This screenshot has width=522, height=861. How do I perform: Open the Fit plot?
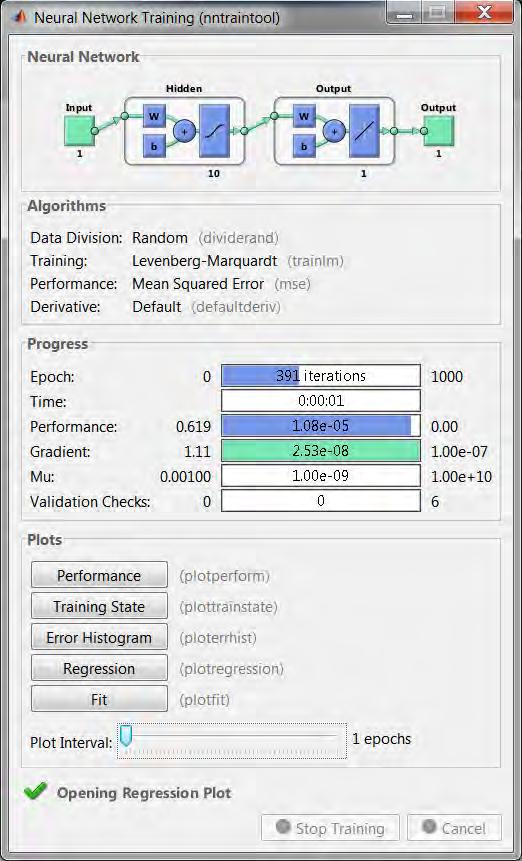pyautogui.click(x=99, y=699)
